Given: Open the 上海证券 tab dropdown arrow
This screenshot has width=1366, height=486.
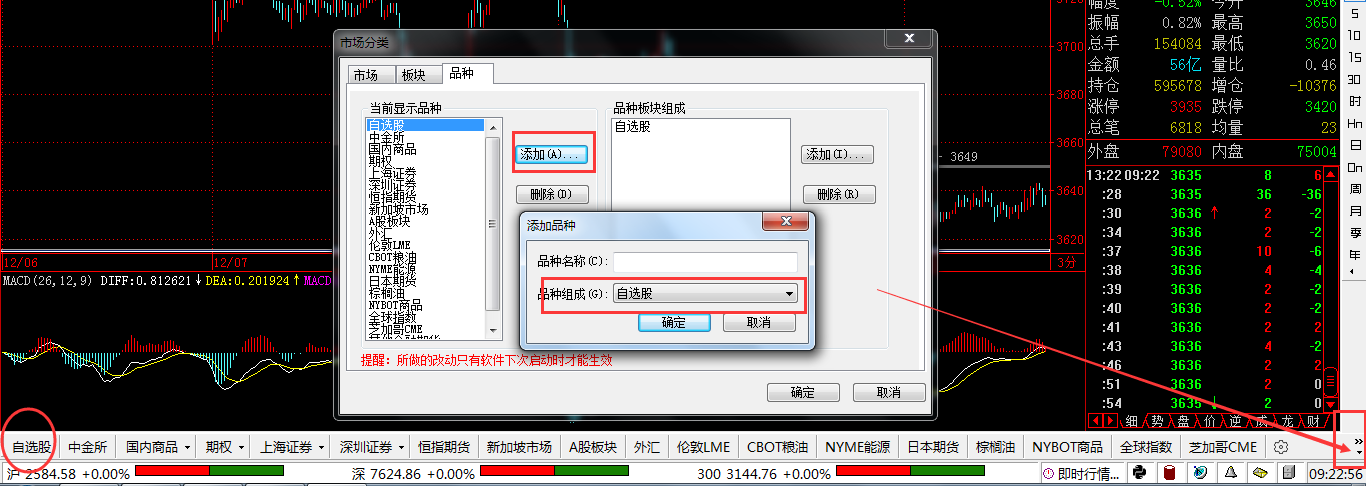Looking at the screenshot, I should click(320, 447).
